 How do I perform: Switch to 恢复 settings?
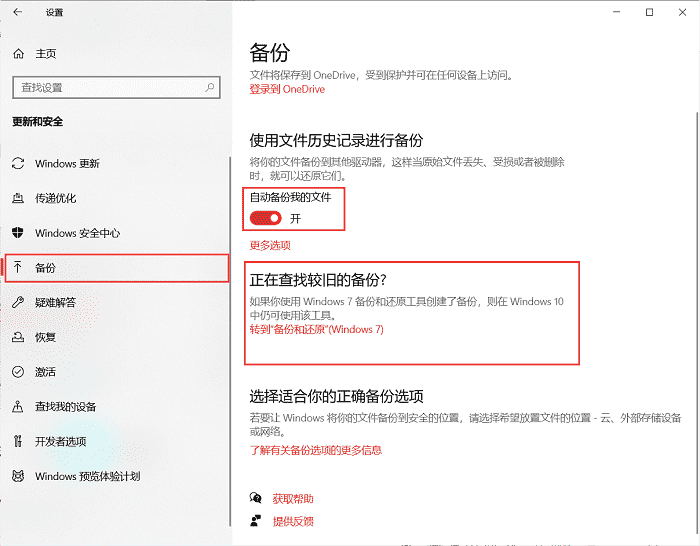click(46, 337)
